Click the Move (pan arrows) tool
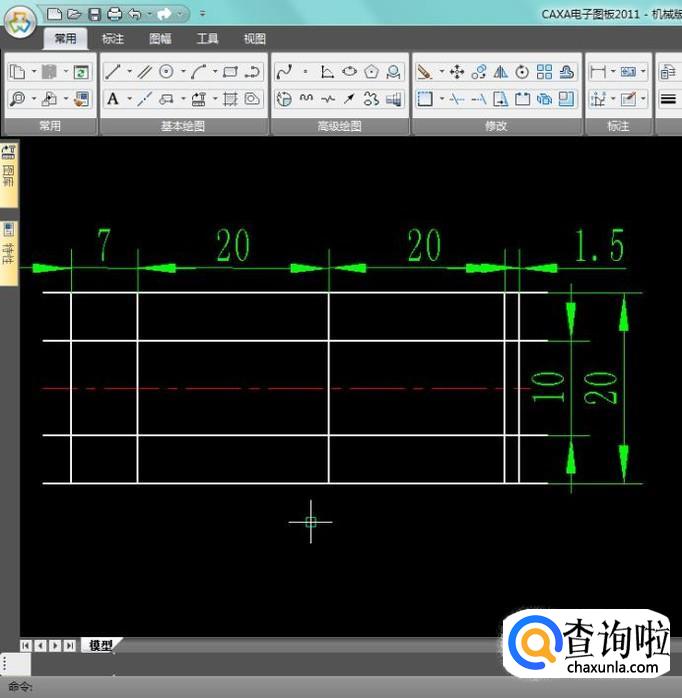Viewport: 682px width, 698px height. tap(457, 72)
